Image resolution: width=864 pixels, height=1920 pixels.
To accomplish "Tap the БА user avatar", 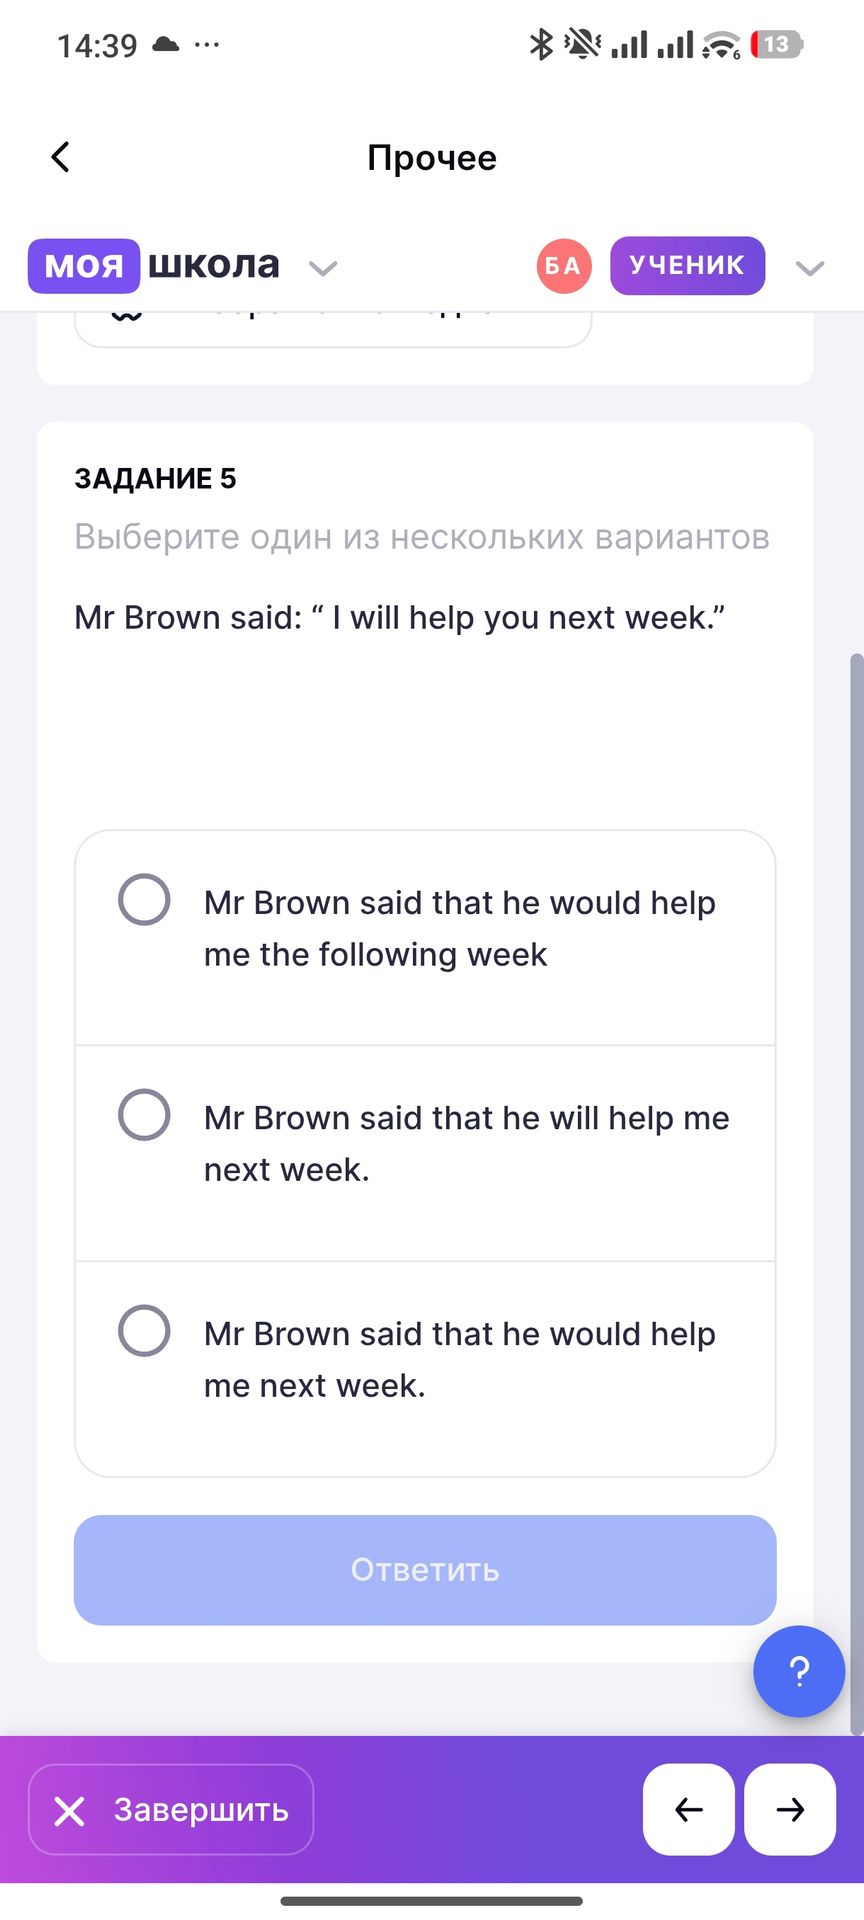I will coord(564,266).
